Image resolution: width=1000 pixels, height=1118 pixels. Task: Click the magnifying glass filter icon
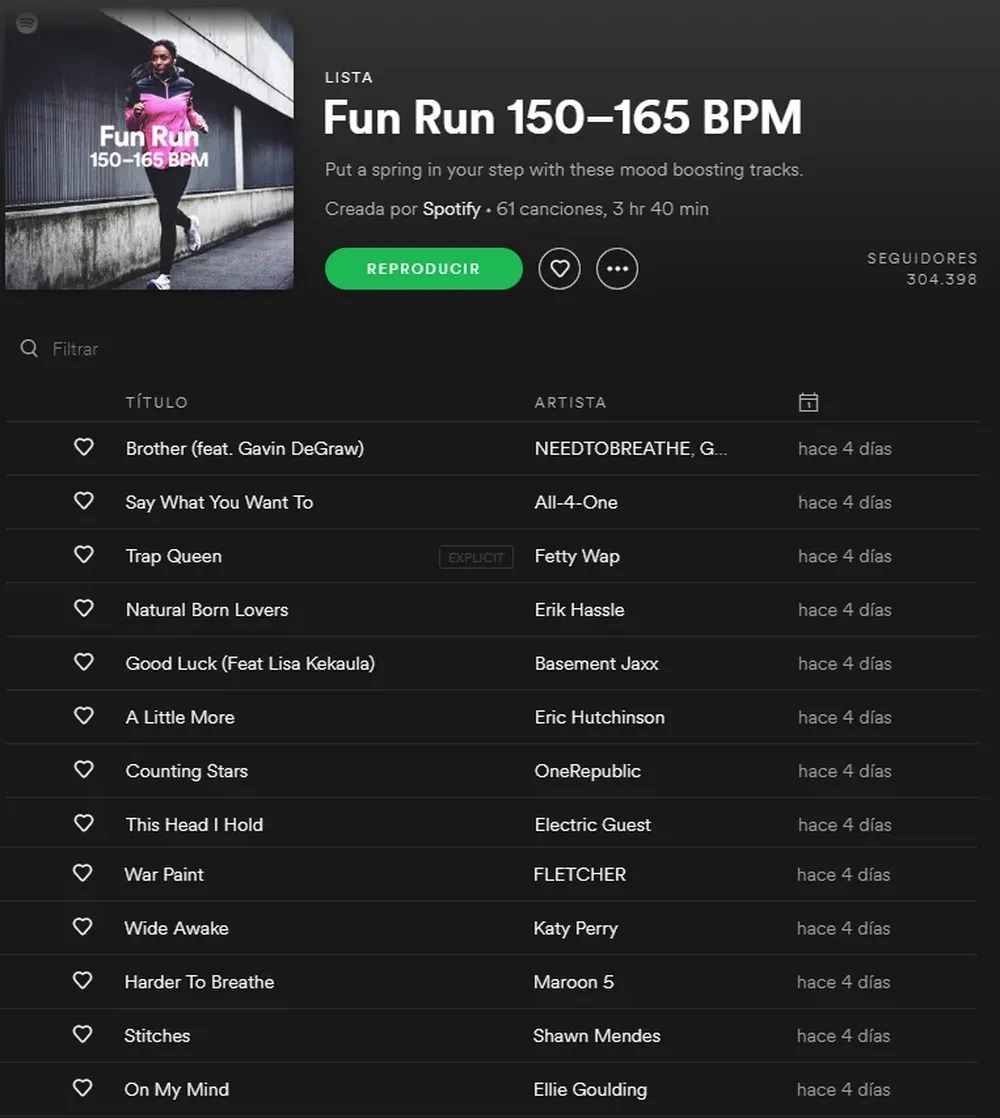[29, 348]
